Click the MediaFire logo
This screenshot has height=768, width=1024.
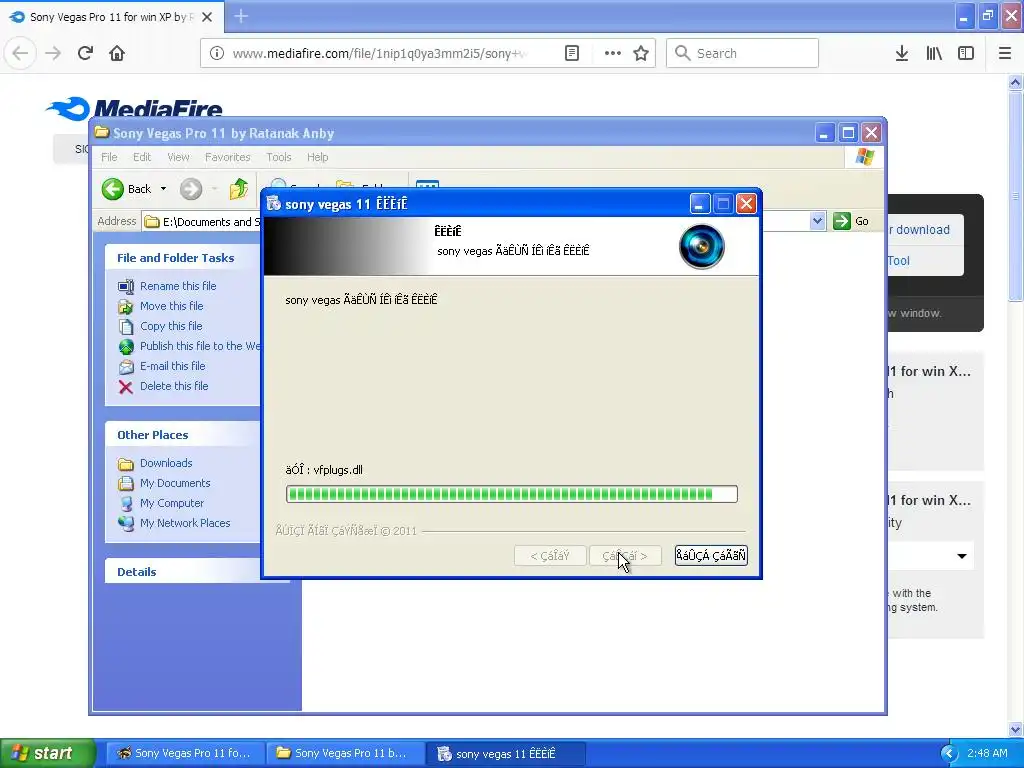click(134, 108)
